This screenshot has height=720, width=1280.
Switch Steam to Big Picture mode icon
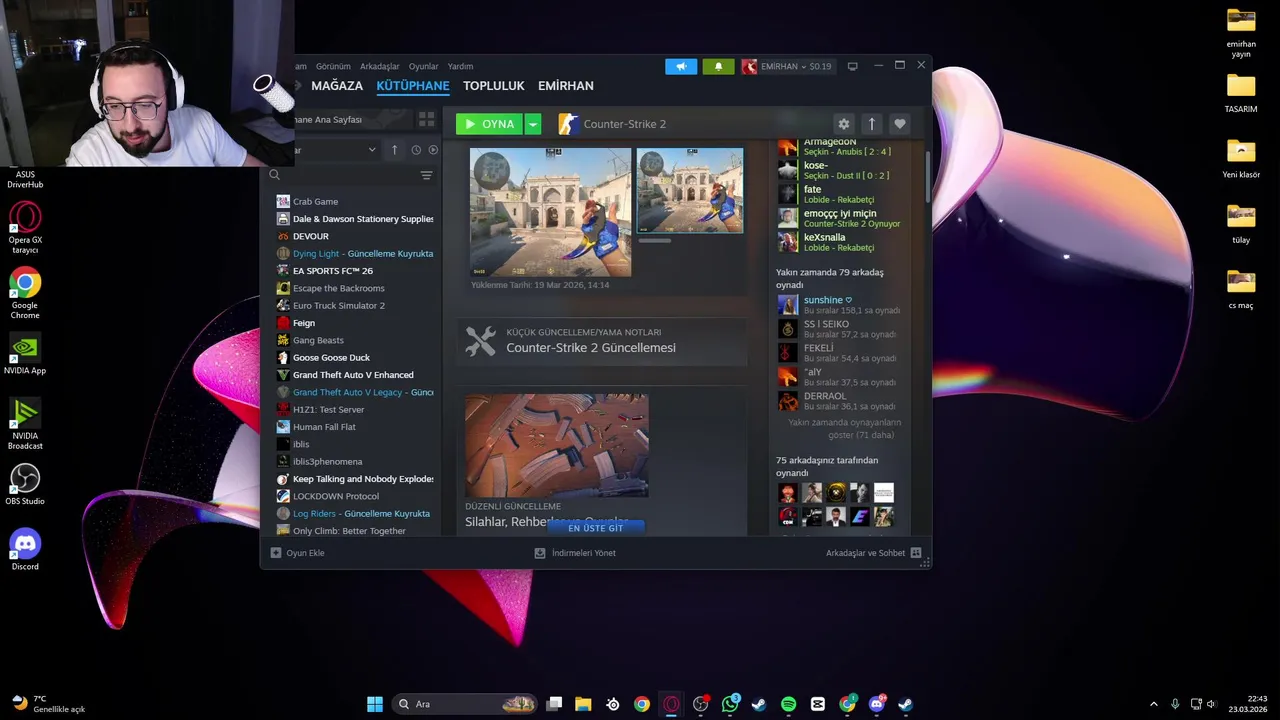(x=852, y=66)
